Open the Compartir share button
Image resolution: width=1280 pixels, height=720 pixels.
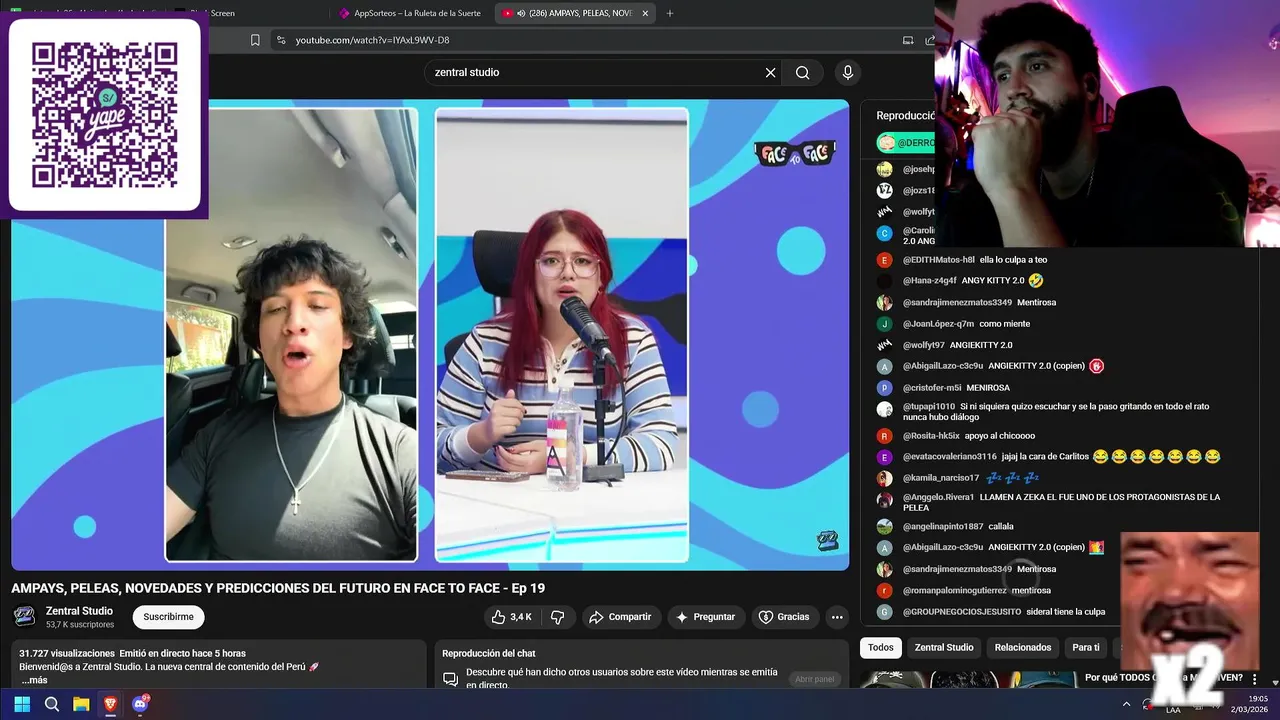(x=620, y=617)
